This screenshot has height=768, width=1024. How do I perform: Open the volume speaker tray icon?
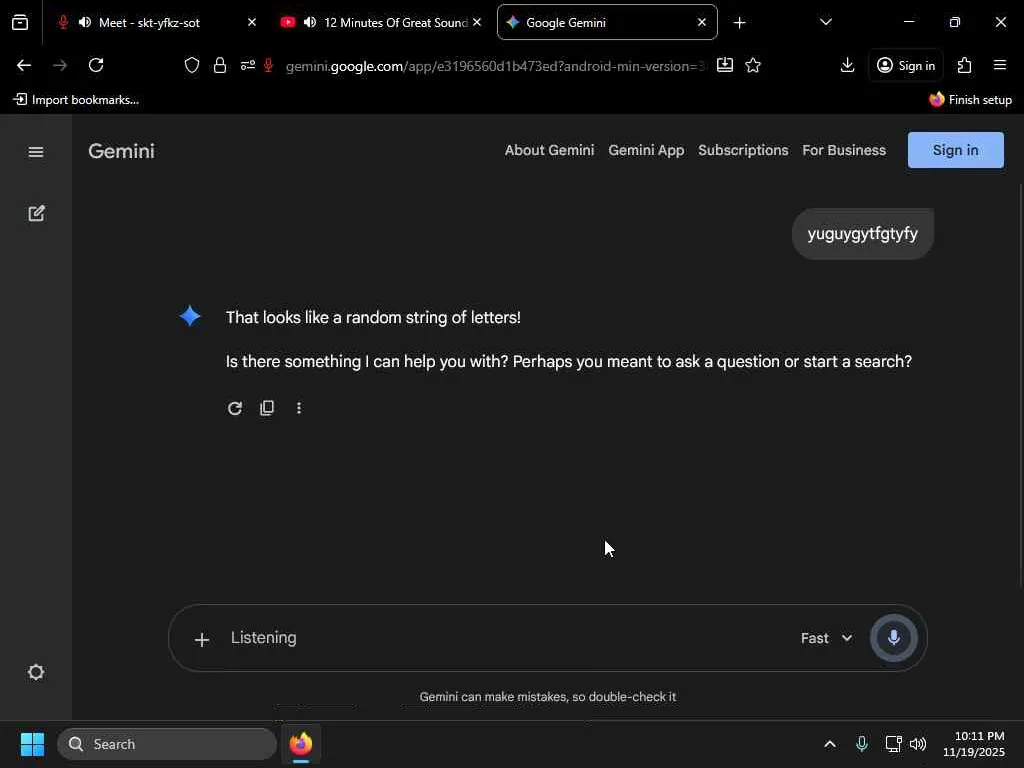918,744
